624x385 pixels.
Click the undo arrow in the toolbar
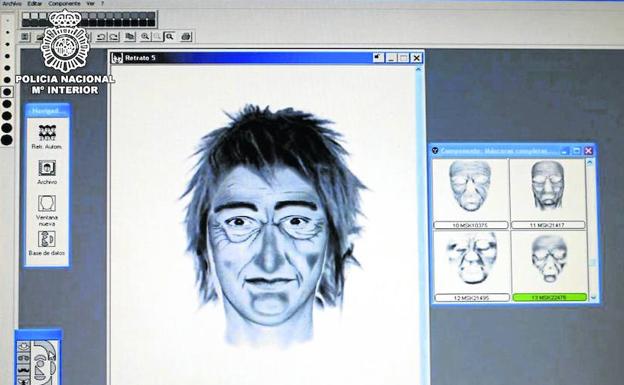(x=101, y=37)
